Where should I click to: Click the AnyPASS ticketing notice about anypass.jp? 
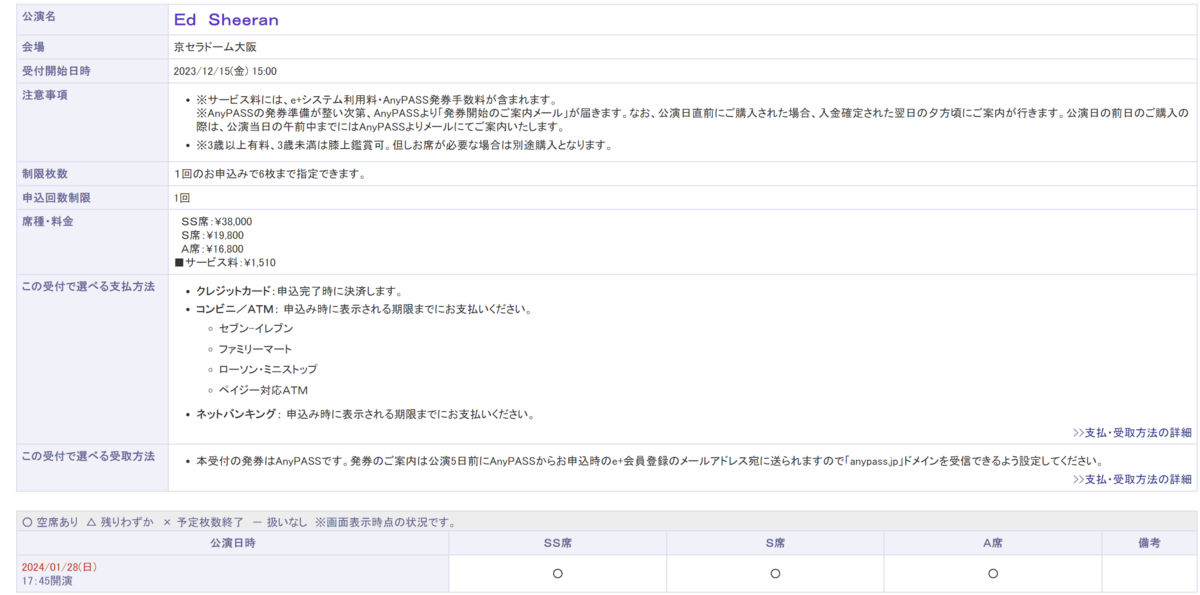[649, 462]
